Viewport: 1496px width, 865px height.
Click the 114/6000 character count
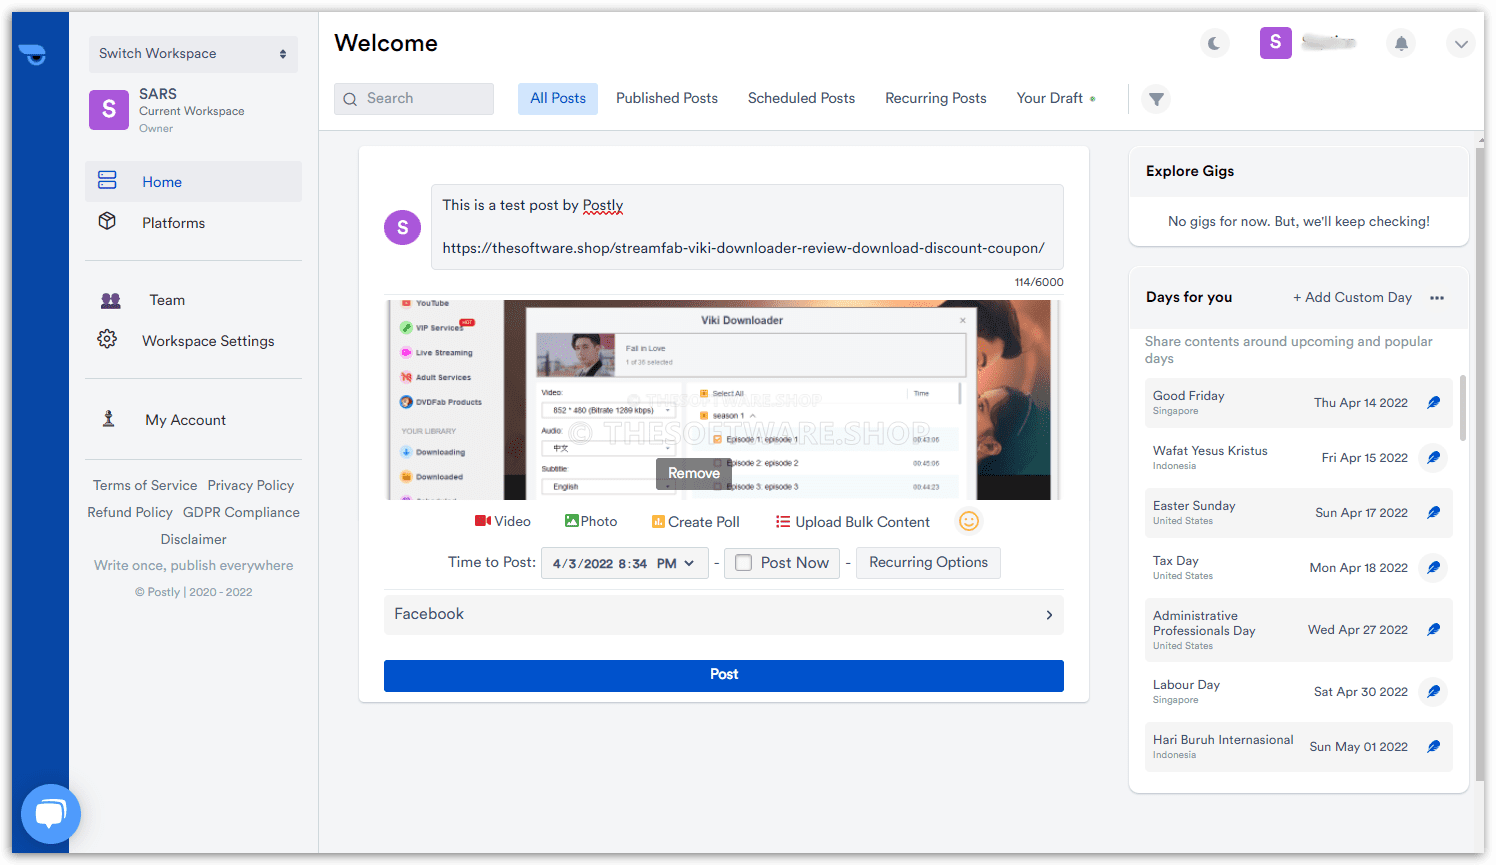click(x=1039, y=282)
